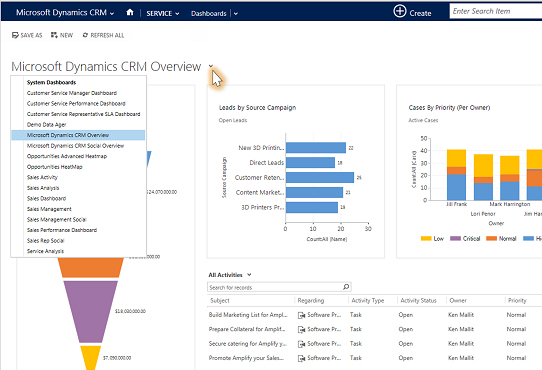542x370 pixels.
Task: Open record icon beside Build Marketing List row
Action: tap(301, 315)
